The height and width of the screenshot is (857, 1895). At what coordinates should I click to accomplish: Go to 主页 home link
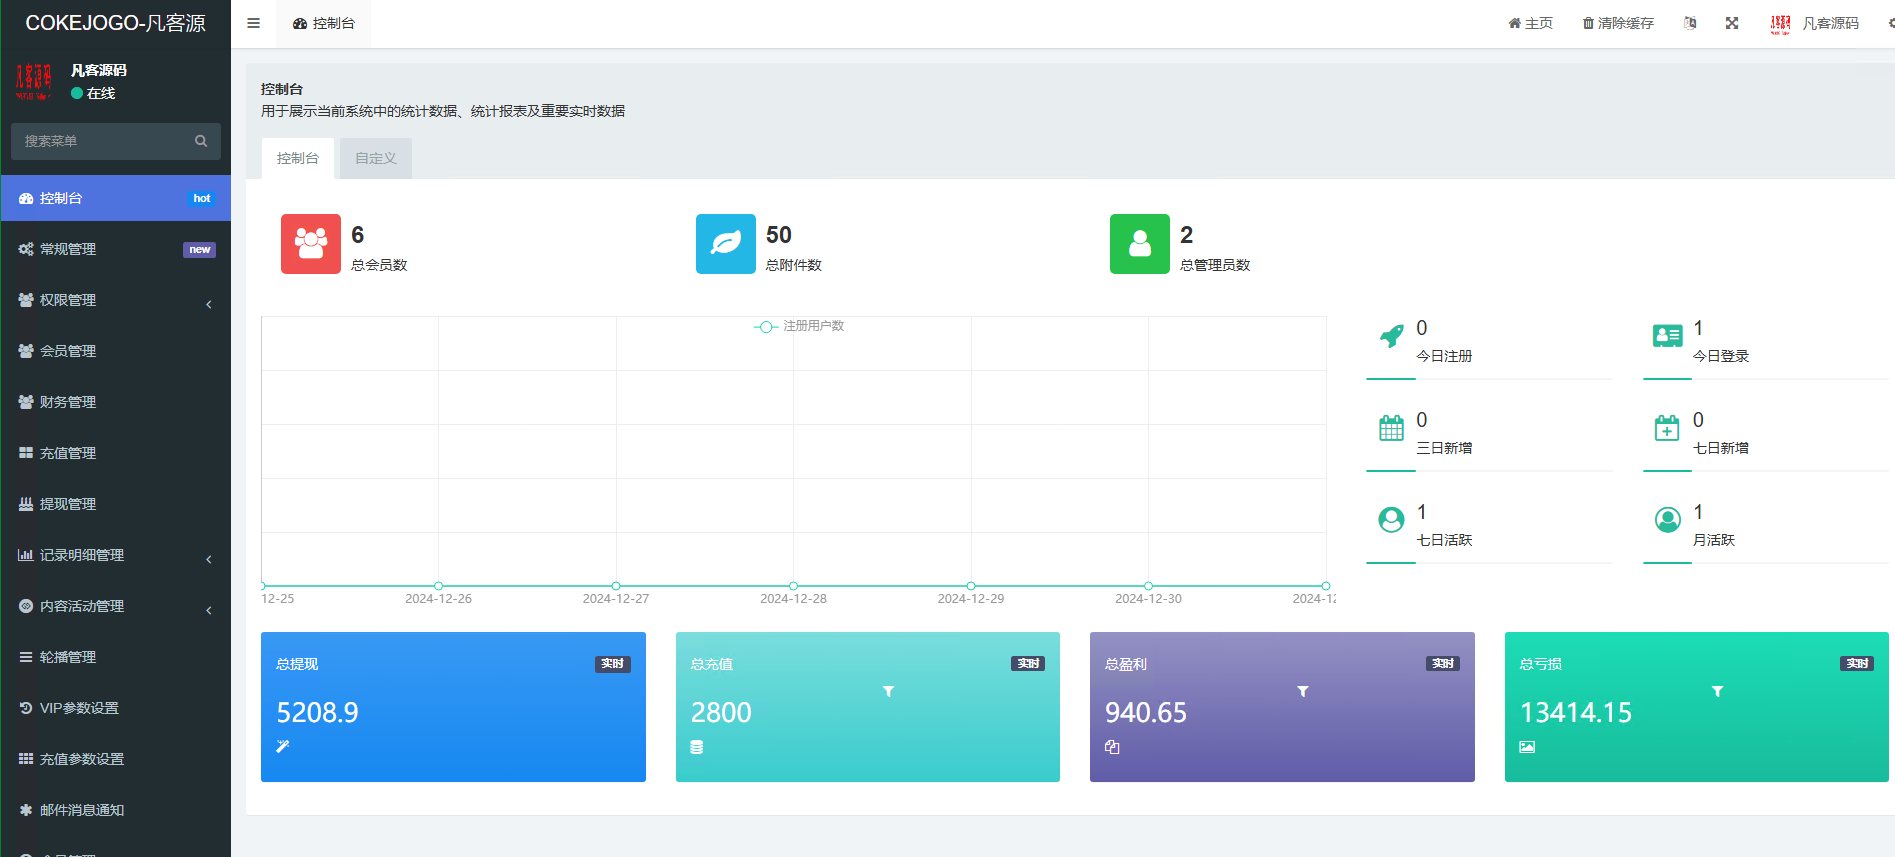(1531, 23)
